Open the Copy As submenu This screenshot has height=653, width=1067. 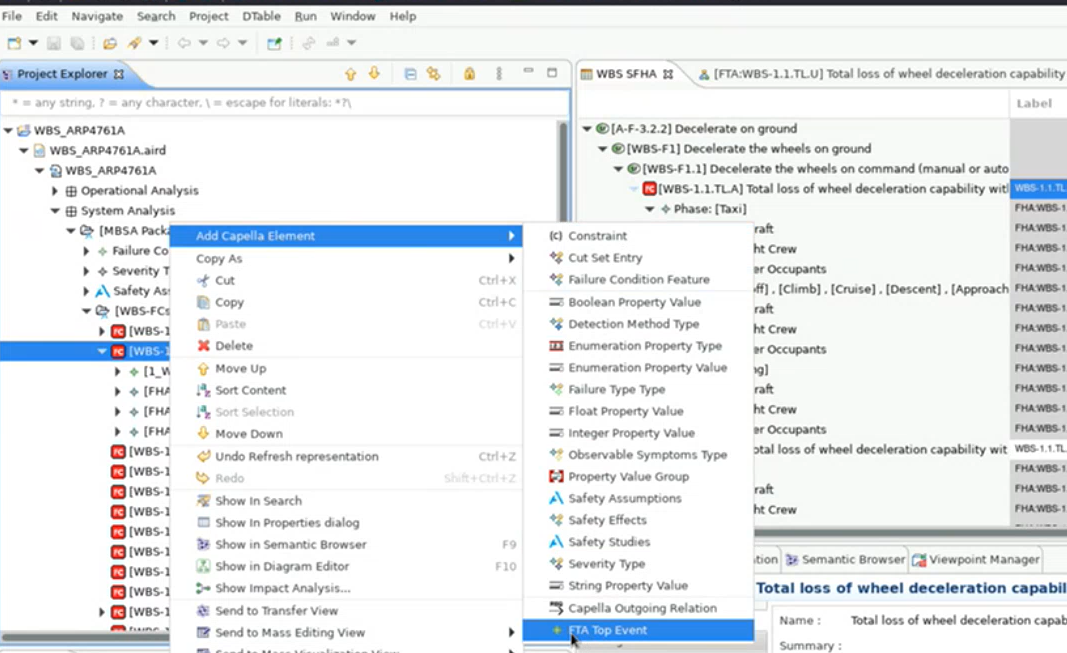[x=346, y=258]
